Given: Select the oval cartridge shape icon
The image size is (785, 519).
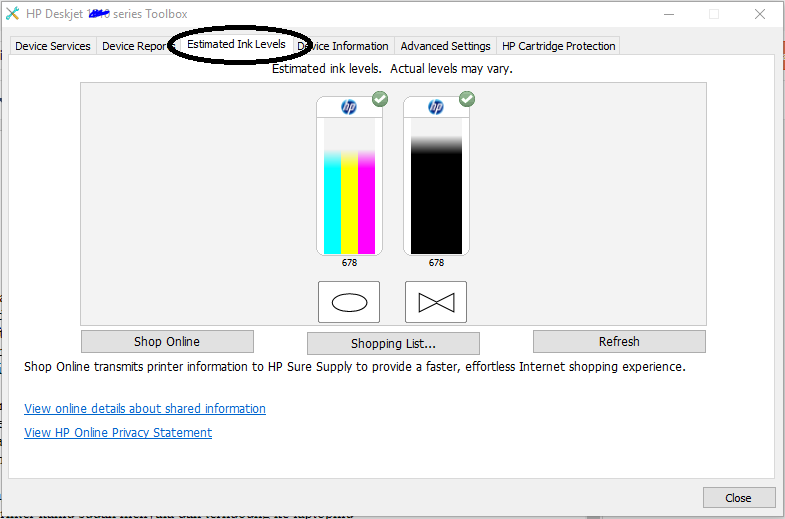Looking at the screenshot, I should coord(349,302).
